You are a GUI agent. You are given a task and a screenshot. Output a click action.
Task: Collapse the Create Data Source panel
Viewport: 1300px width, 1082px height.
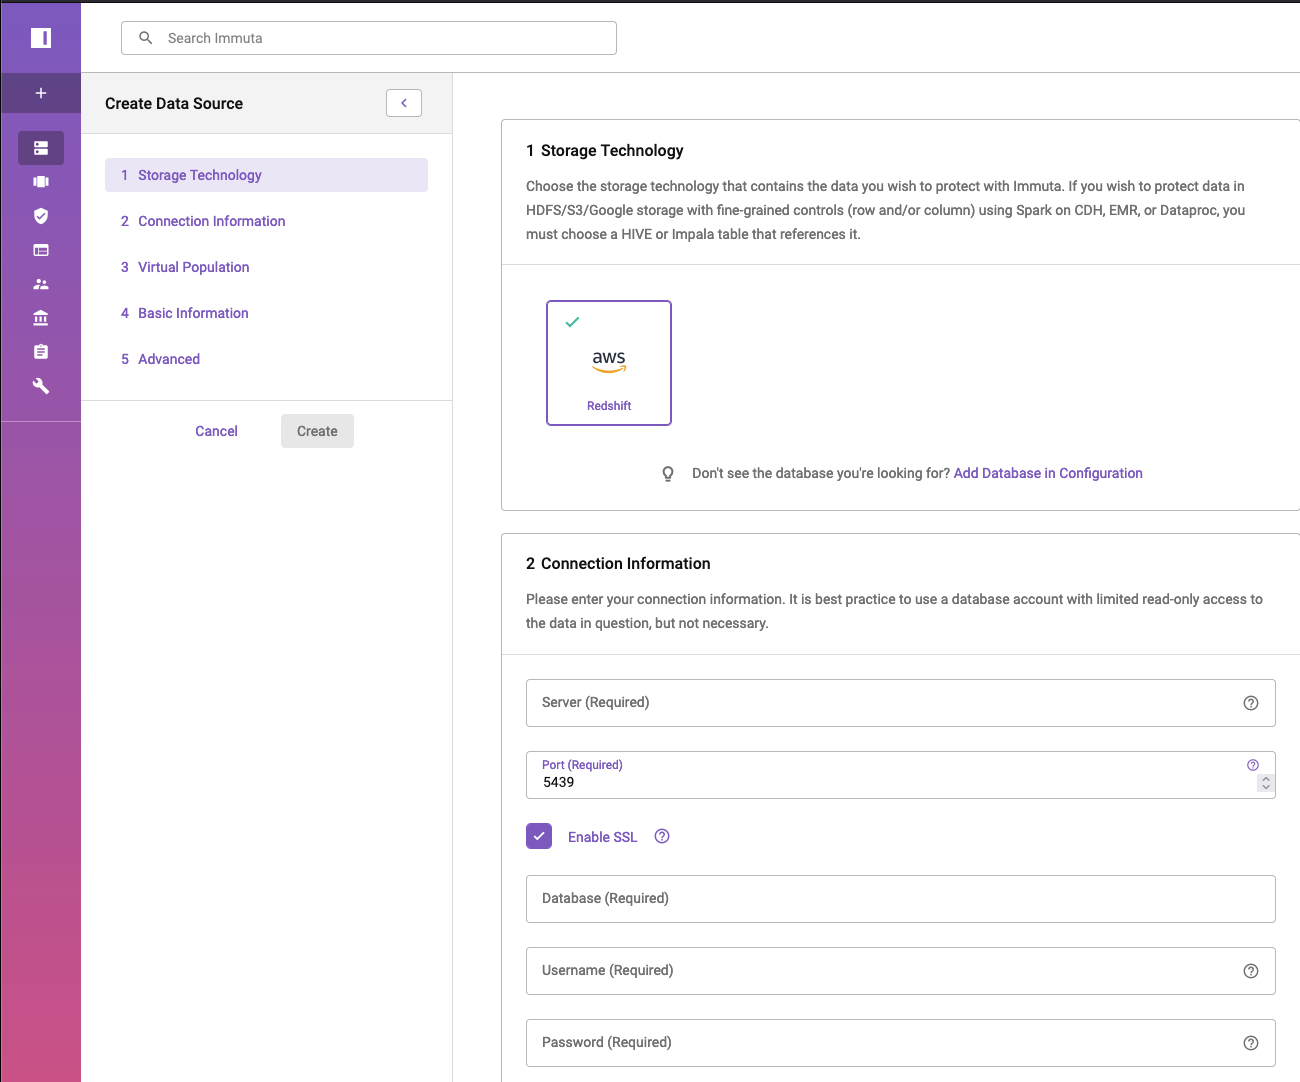tap(404, 103)
